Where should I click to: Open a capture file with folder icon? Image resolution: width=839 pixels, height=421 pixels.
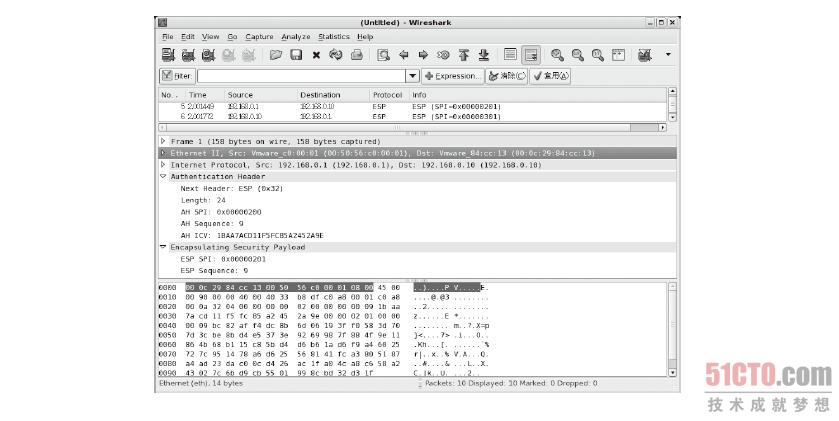coord(276,55)
